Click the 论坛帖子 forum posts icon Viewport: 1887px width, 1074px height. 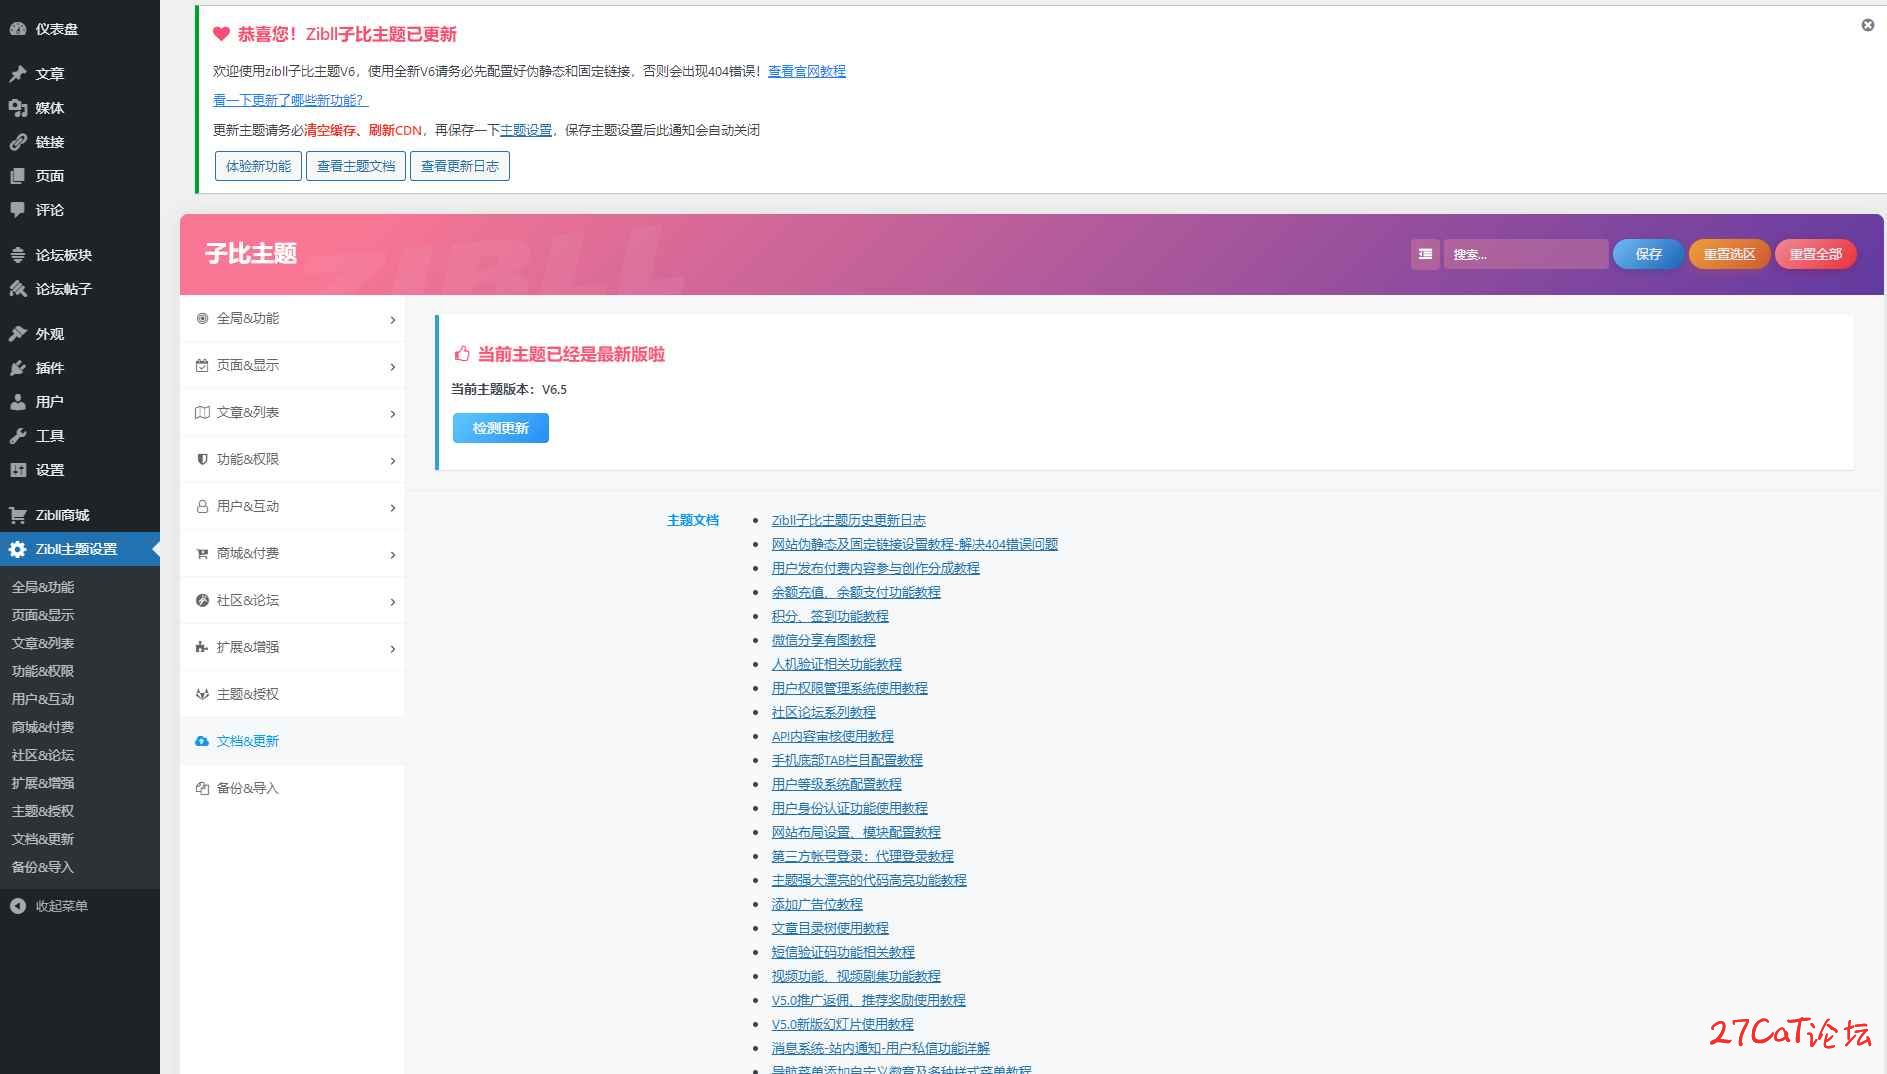point(18,289)
